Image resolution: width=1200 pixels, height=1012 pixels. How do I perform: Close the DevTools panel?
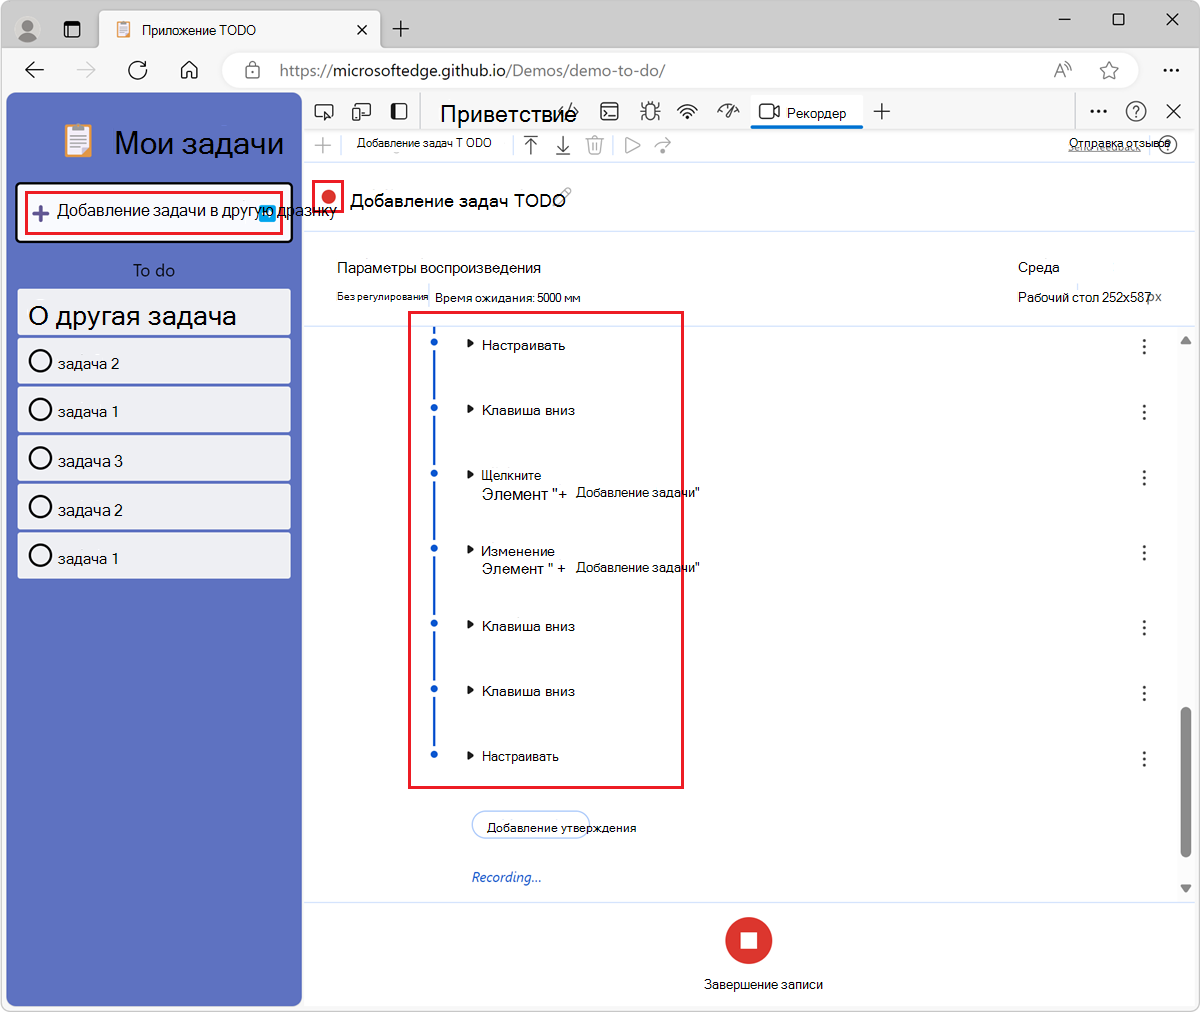(x=1174, y=112)
